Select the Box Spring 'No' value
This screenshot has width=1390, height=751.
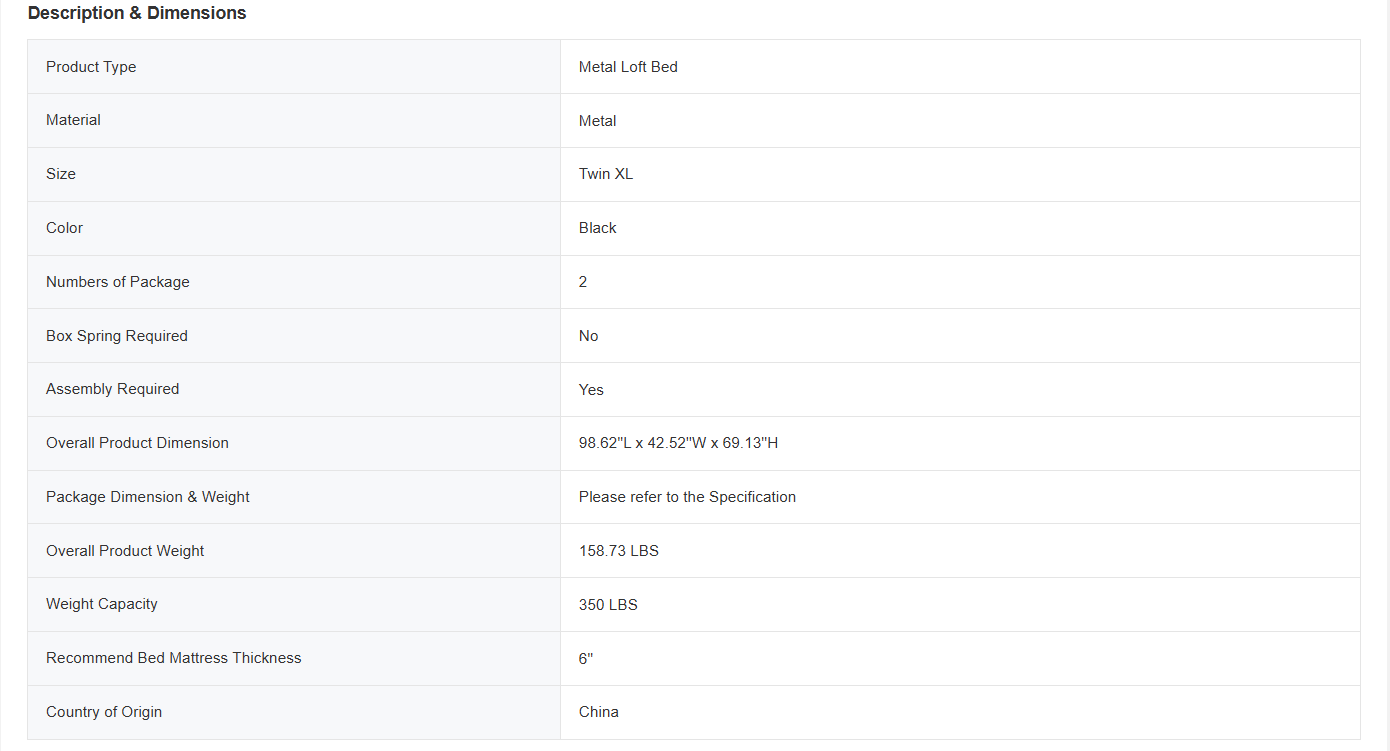tap(588, 336)
